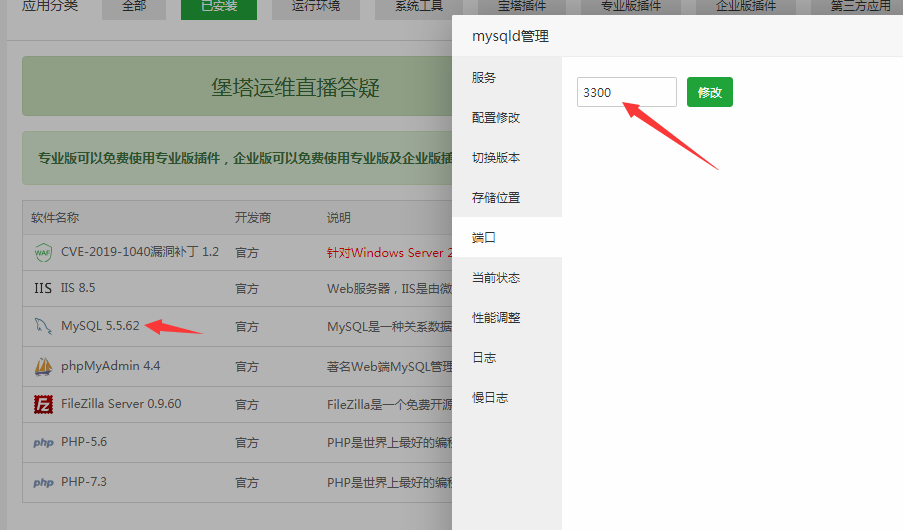Open FileZilla Server 0.9.60 entry
903x530 pixels.
(x=121, y=404)
